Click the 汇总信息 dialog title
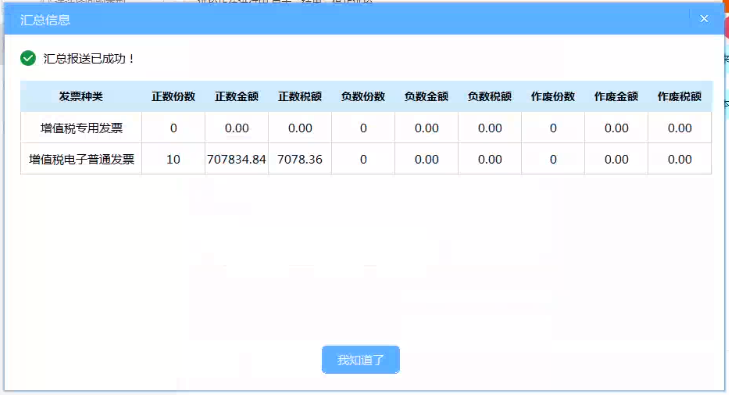 pos(45,20)
